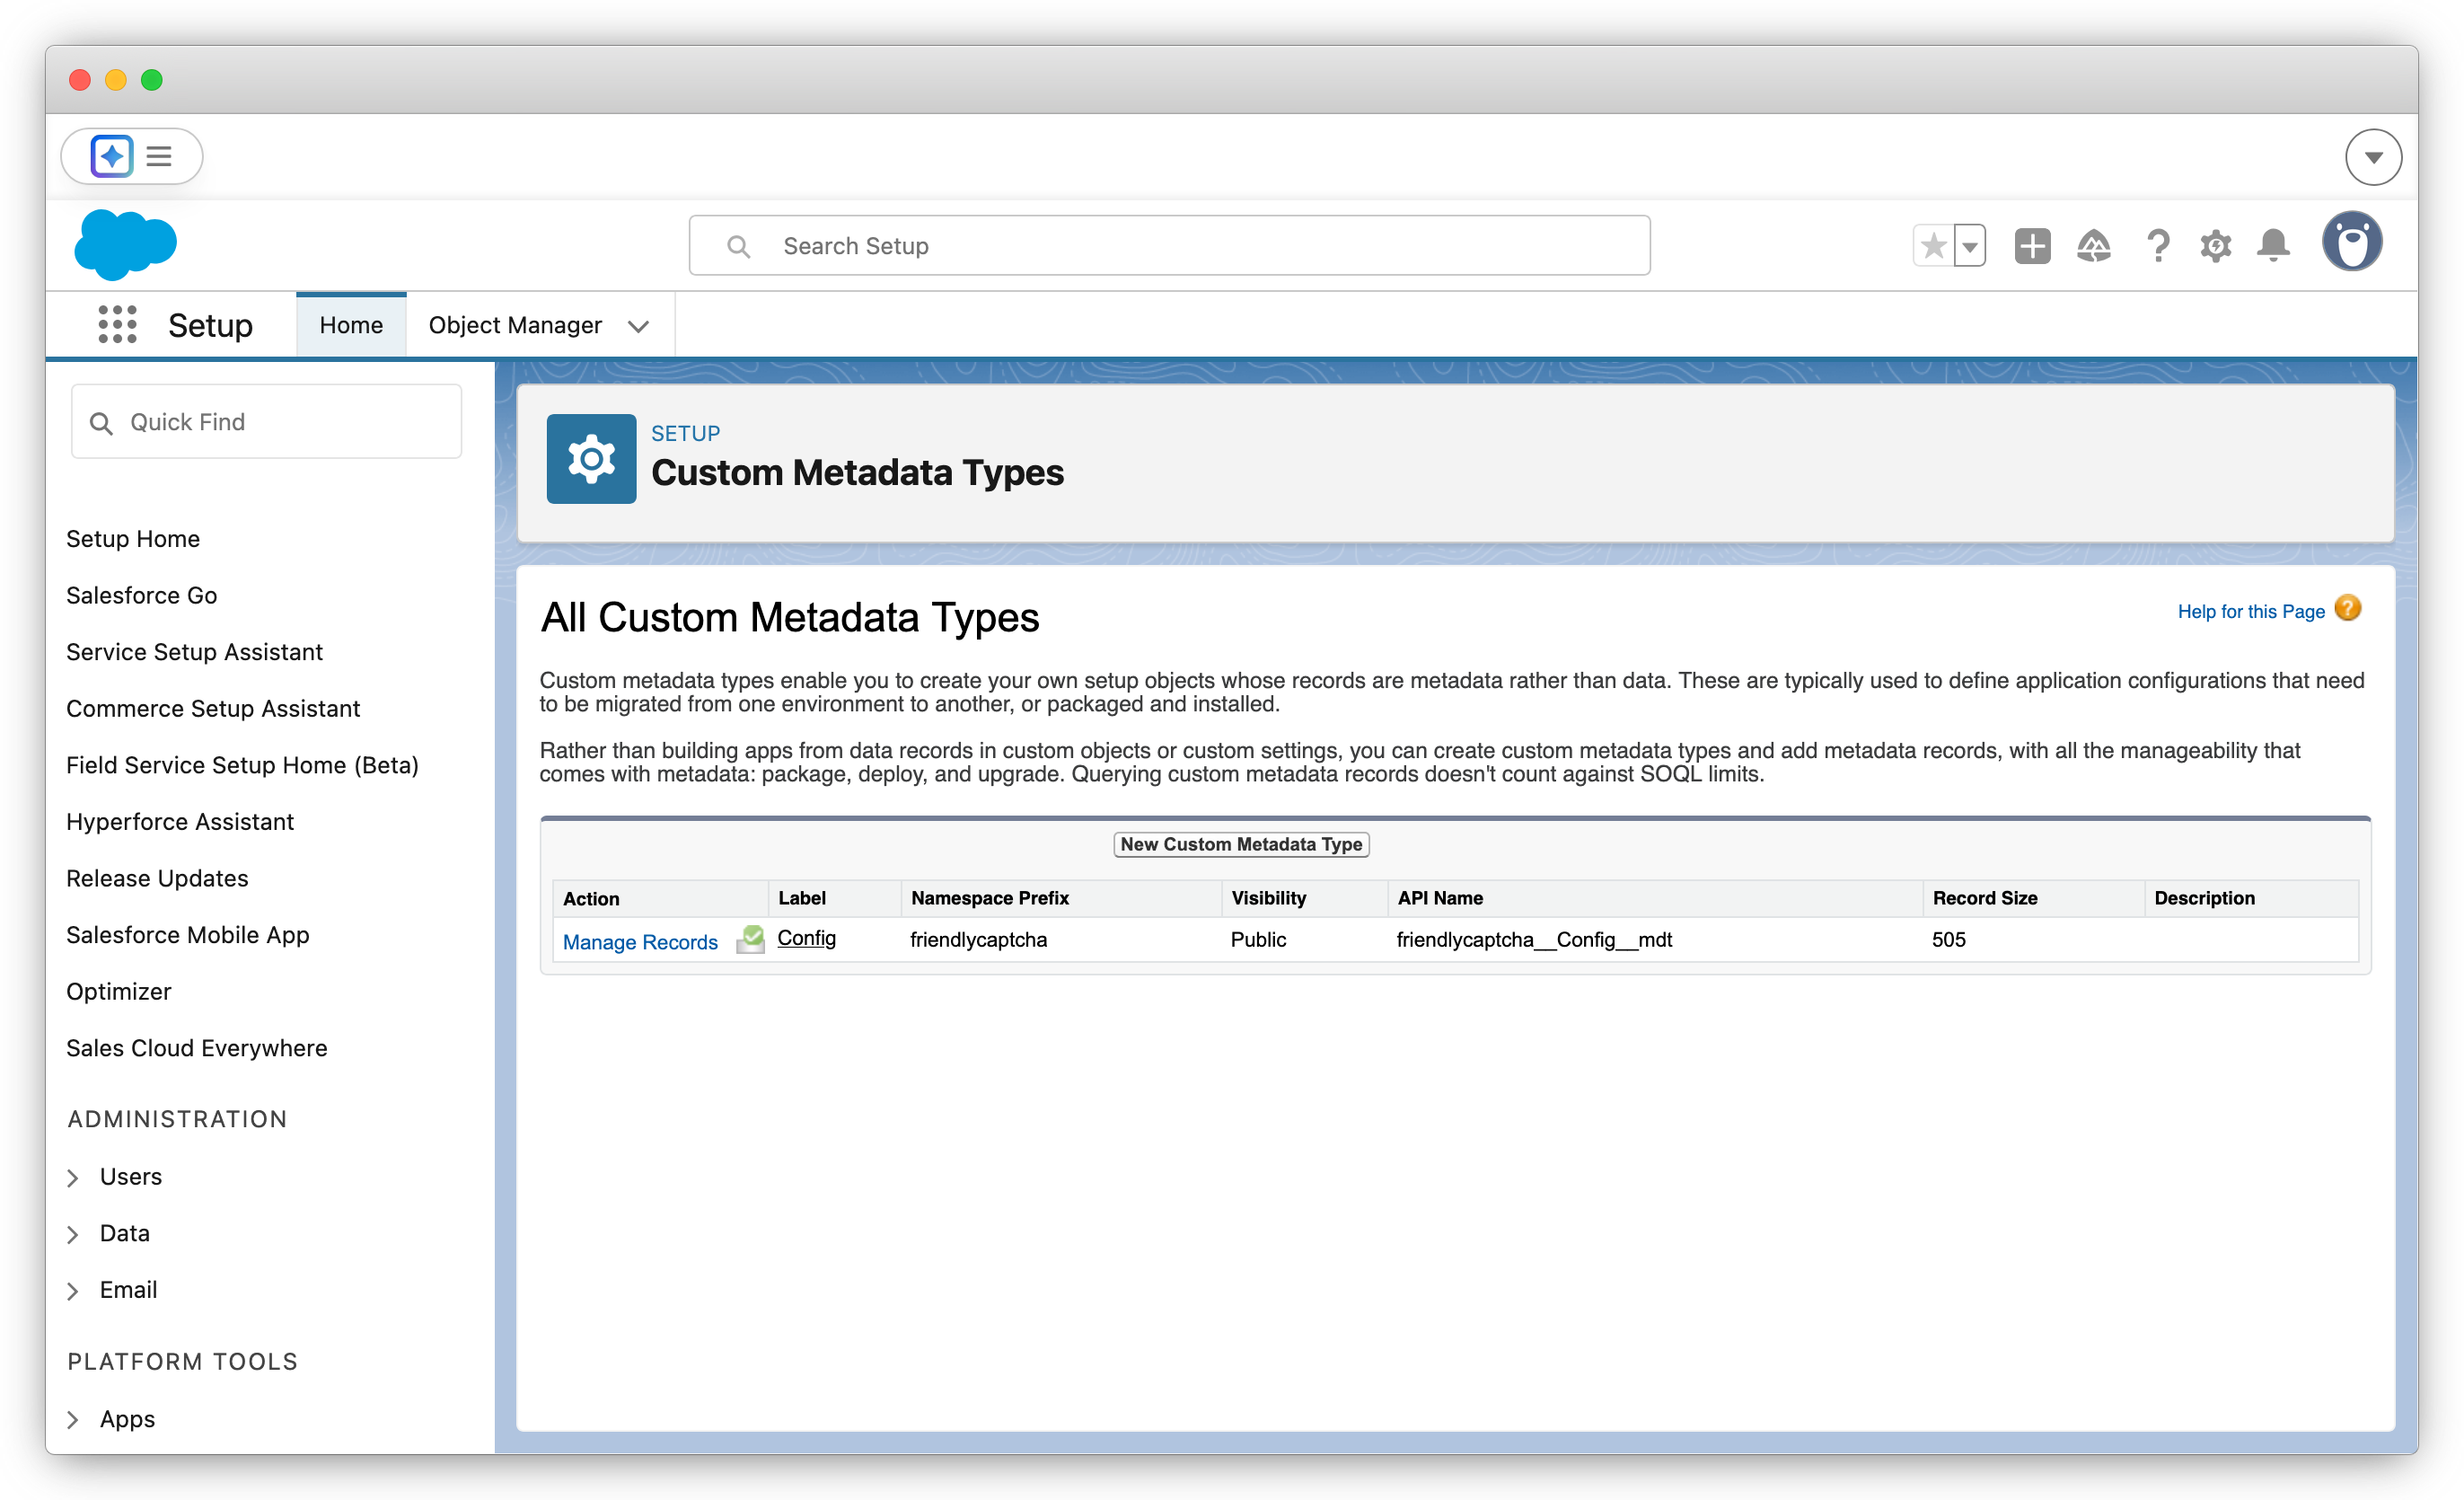
Task: Click the package icon next to Manage Records
Action: click(x=751, y=940)
